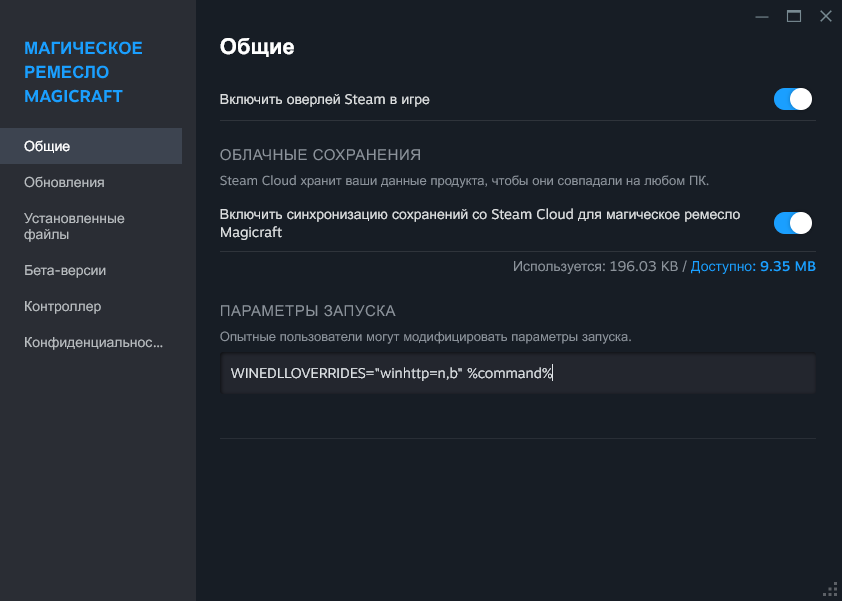Viewport: 842px width, 601px height.
Task: Open the Конфиденциальность sidebar section
Action: point(93,342)
